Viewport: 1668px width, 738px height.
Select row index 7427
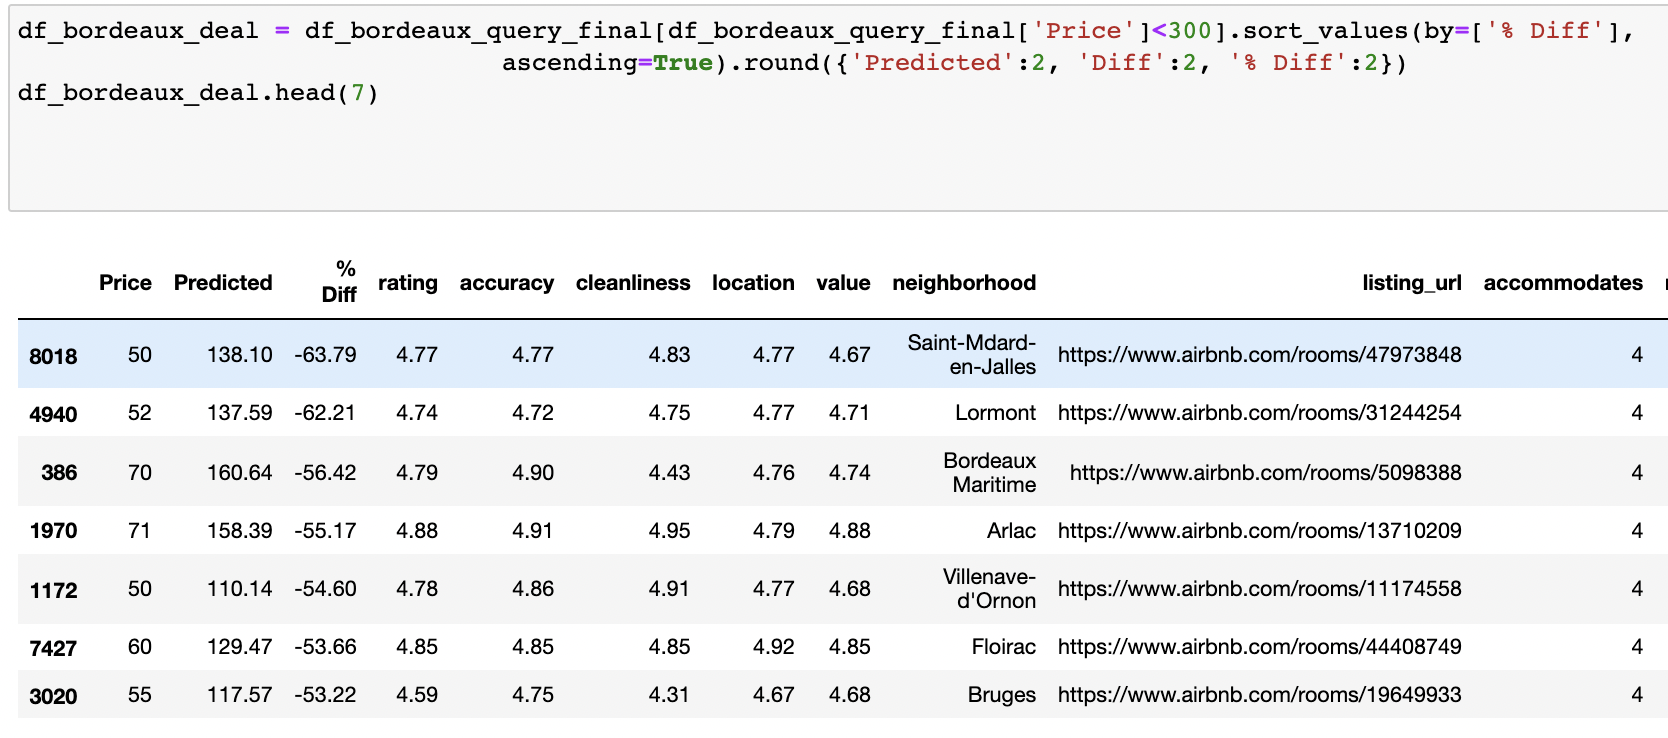click(x=53, y=649)
